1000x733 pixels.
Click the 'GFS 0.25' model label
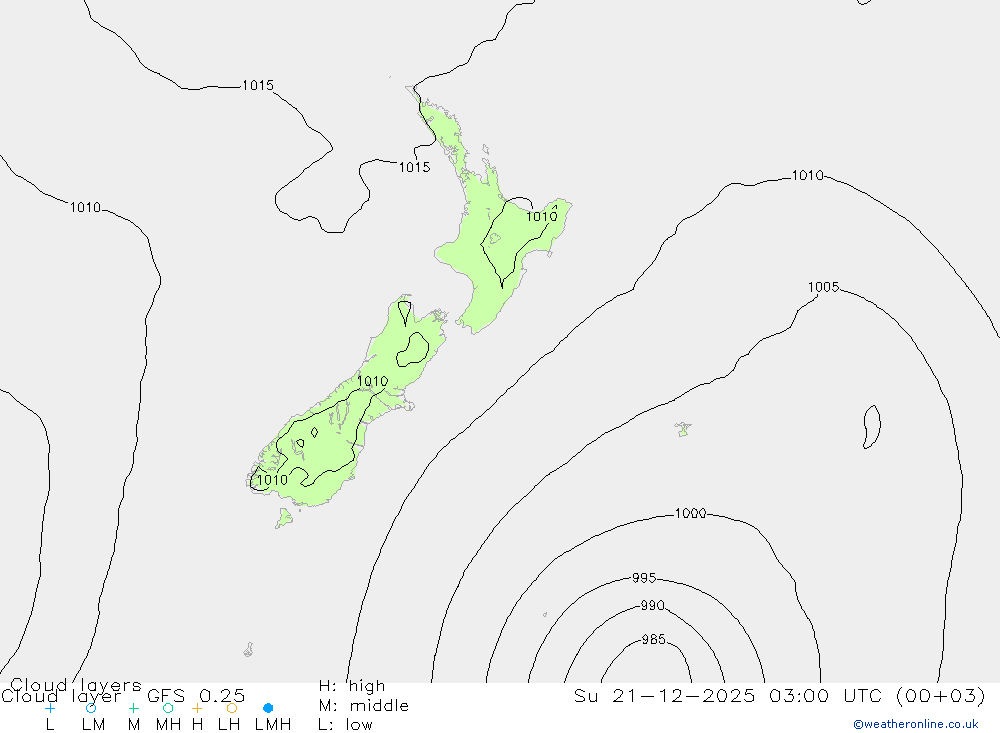pos(196,695)
